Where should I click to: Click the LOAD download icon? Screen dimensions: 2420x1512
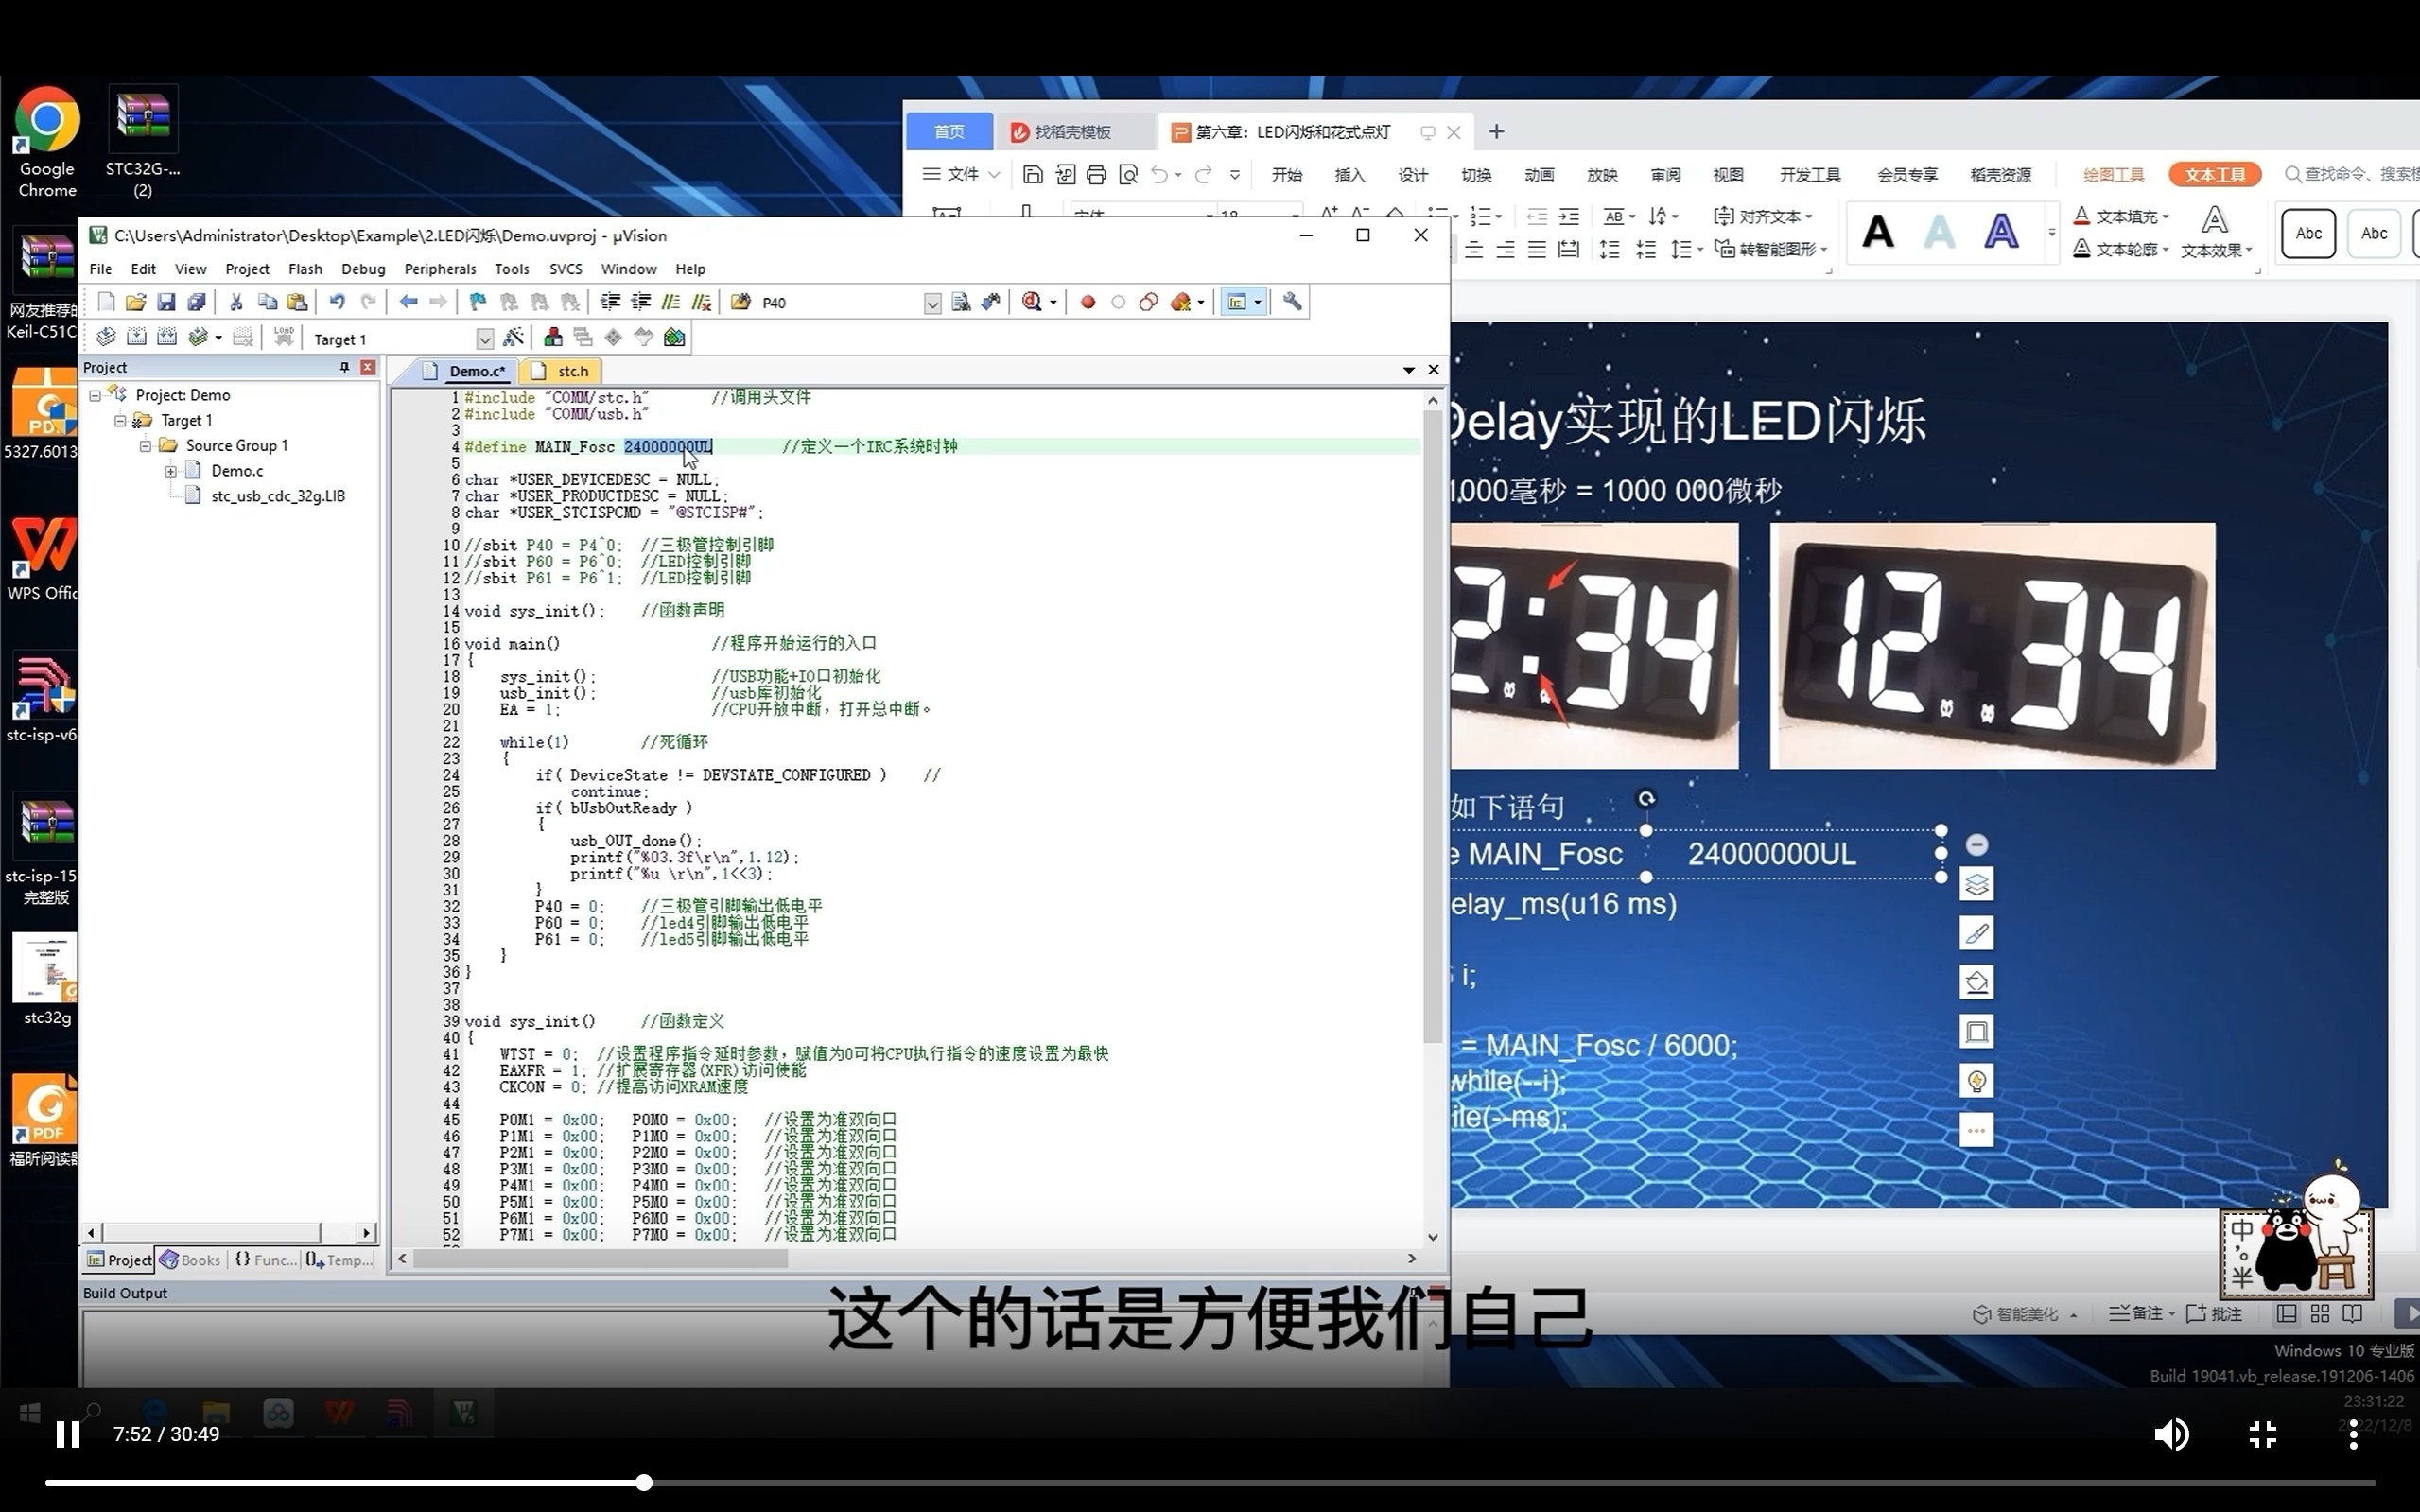pyautogui.click(x=284, y=337)
